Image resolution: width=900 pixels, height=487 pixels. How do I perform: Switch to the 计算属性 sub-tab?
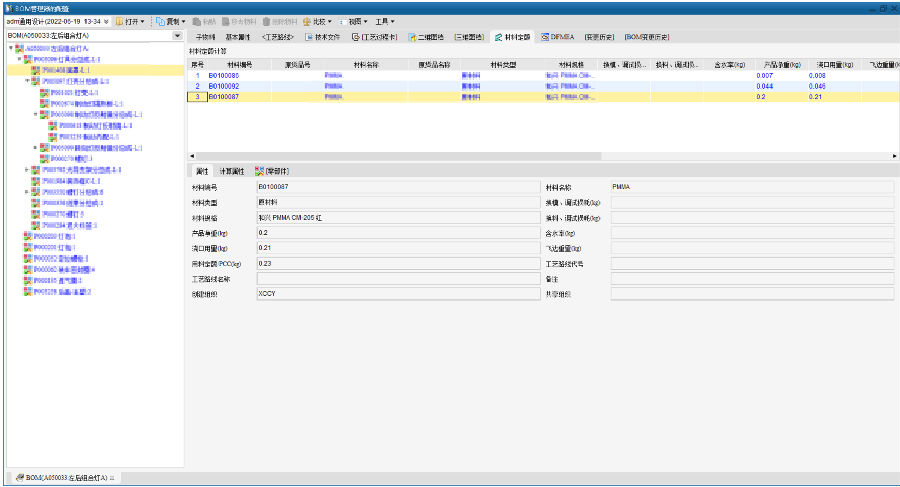click(x=232, y=171)
